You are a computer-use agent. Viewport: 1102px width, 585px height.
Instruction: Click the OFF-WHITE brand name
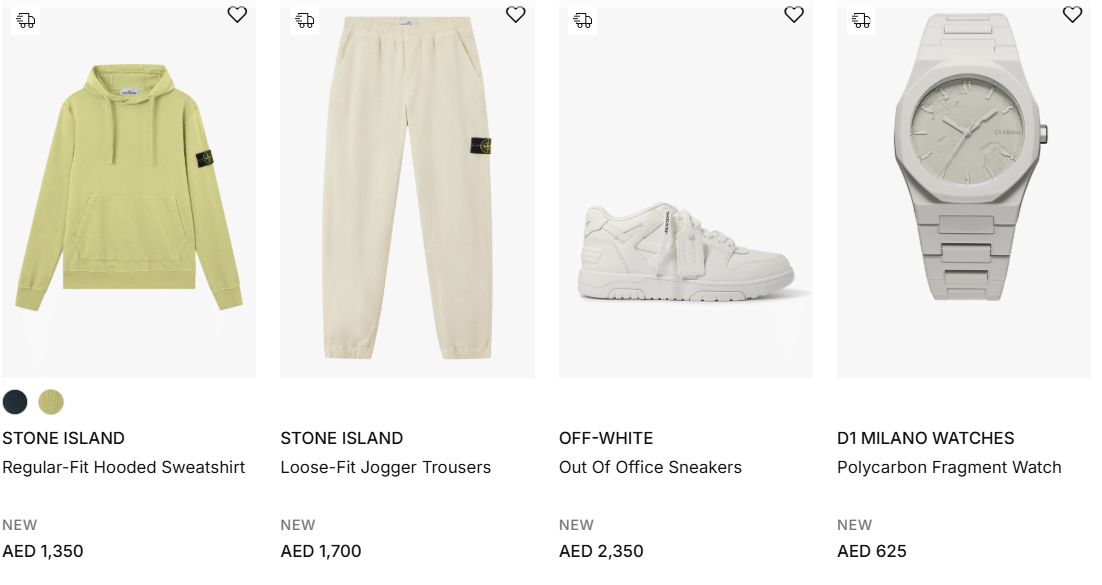[x=606, y=438]
